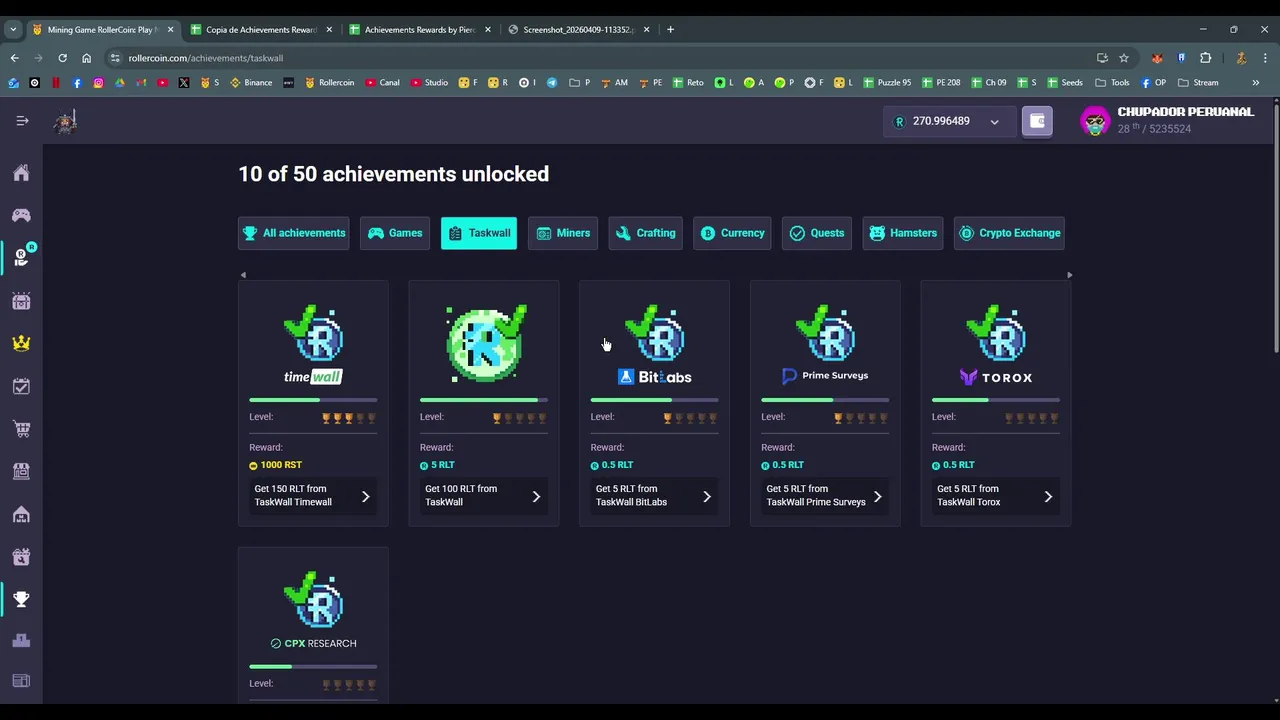The width and height of the screenshot is (1280, 720).
Task: Open the purple wallet icon
Action: pos(1037,121)
